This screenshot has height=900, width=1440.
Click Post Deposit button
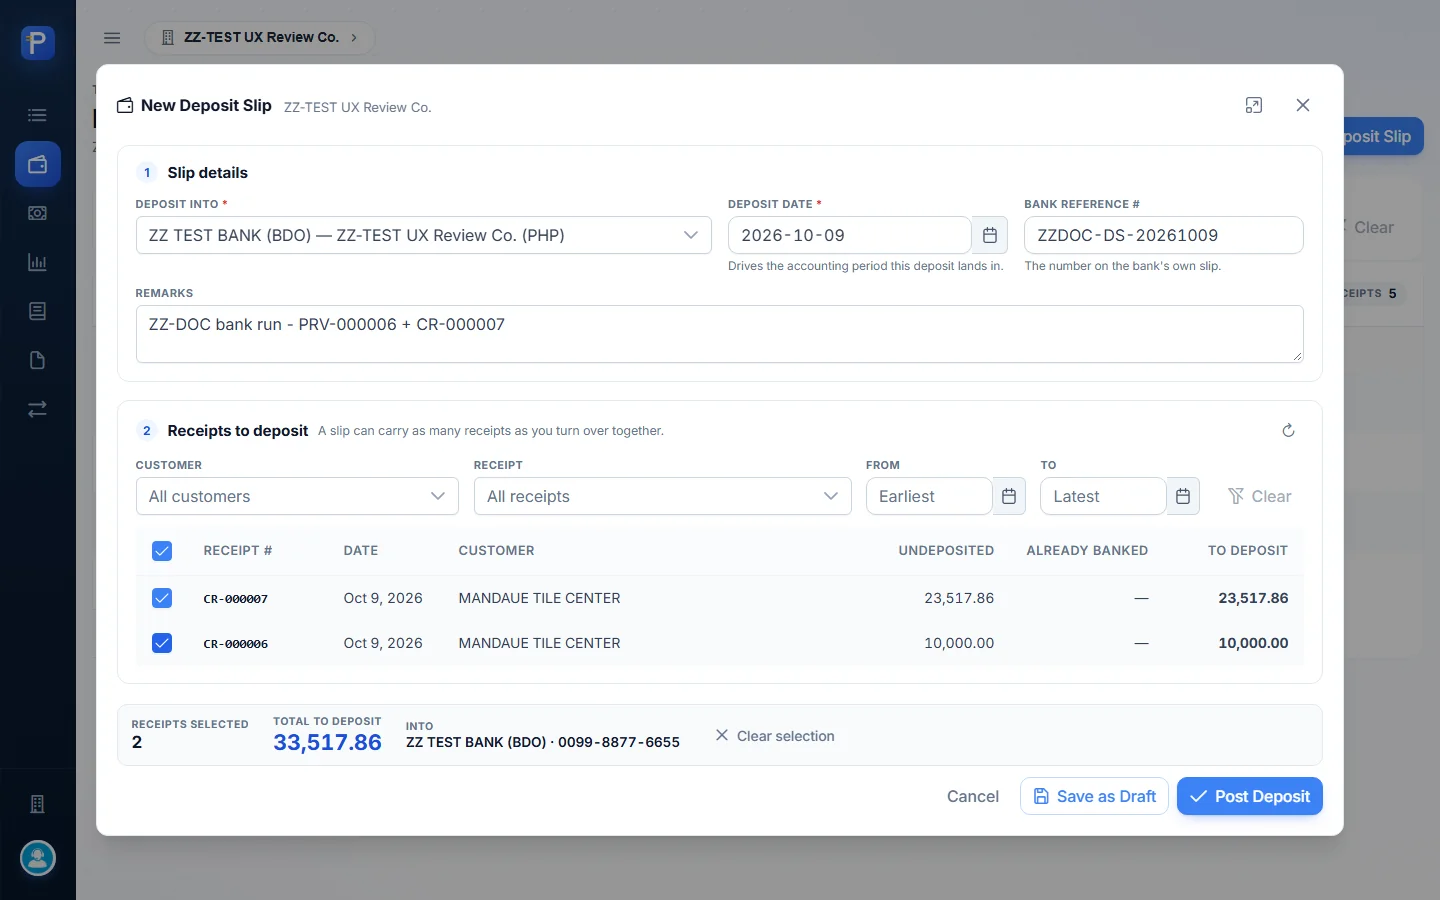click(x=1250, y=796)
